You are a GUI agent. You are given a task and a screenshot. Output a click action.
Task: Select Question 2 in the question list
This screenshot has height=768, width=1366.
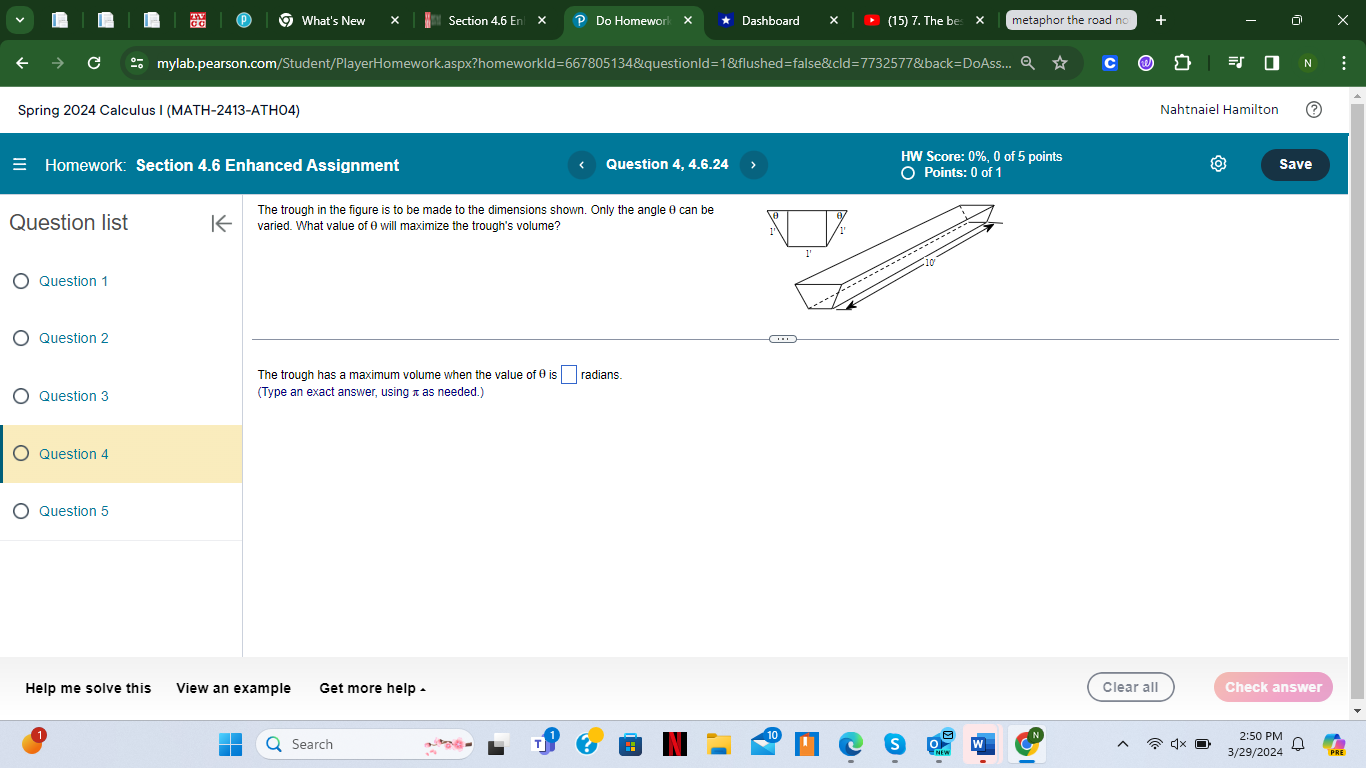pyautogui.click(x=73, y=338)
